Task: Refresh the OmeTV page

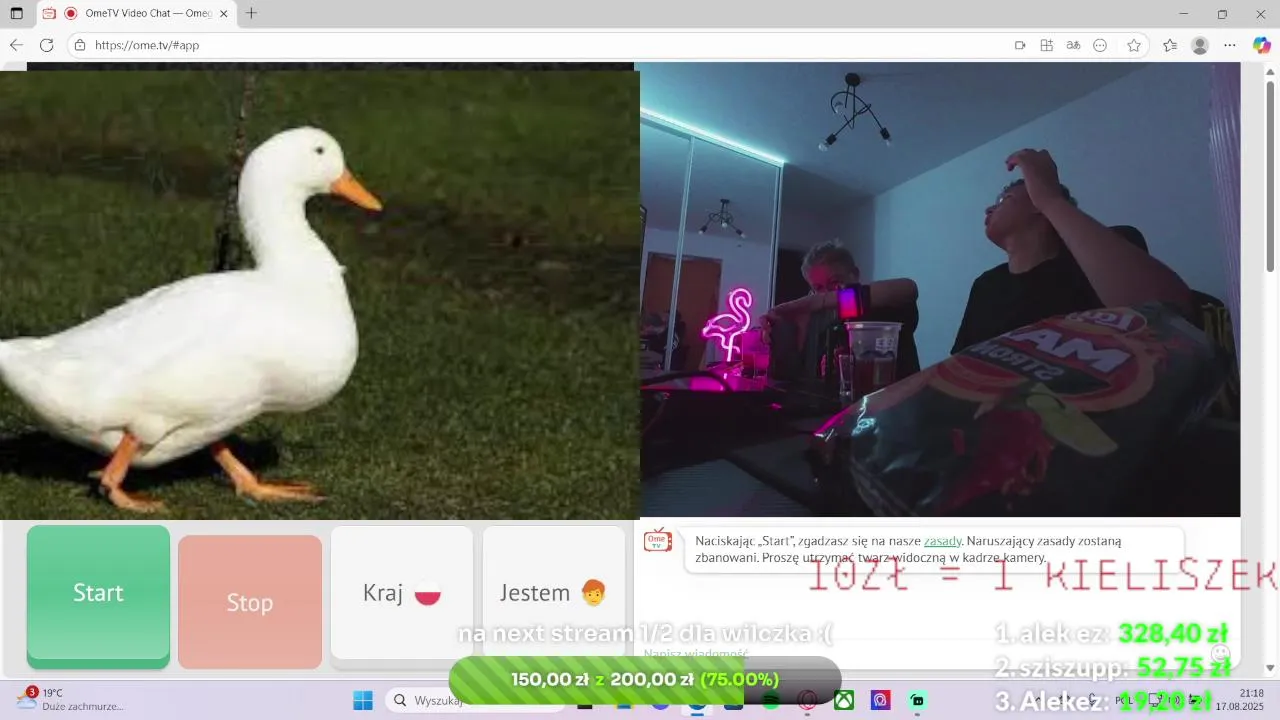Action: (x=46, y=45)
